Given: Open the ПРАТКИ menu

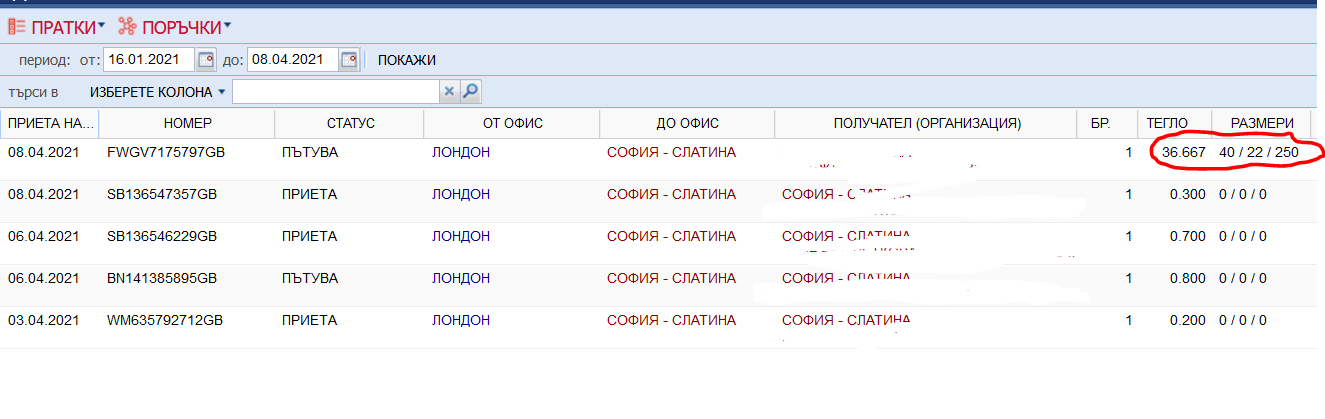Looking at the screenshot, I should pos(66,26).
